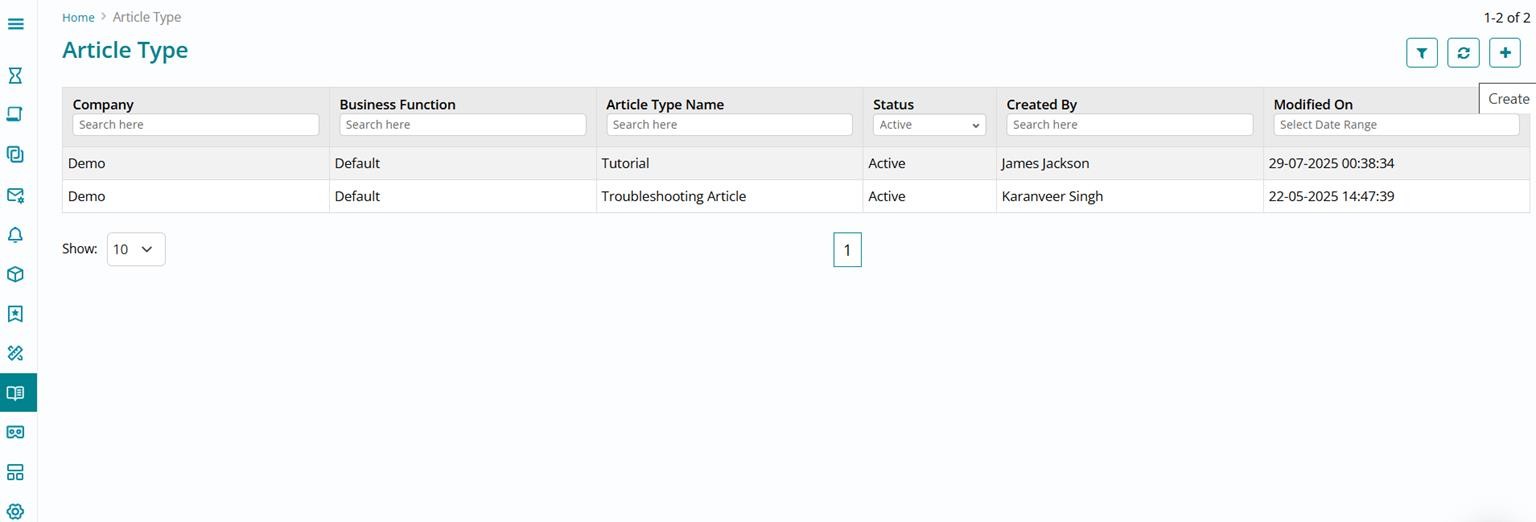This screenshot has height=522, width=1536.
Task: Refresh the Article Type list
Action: (x=1463, y=53)
